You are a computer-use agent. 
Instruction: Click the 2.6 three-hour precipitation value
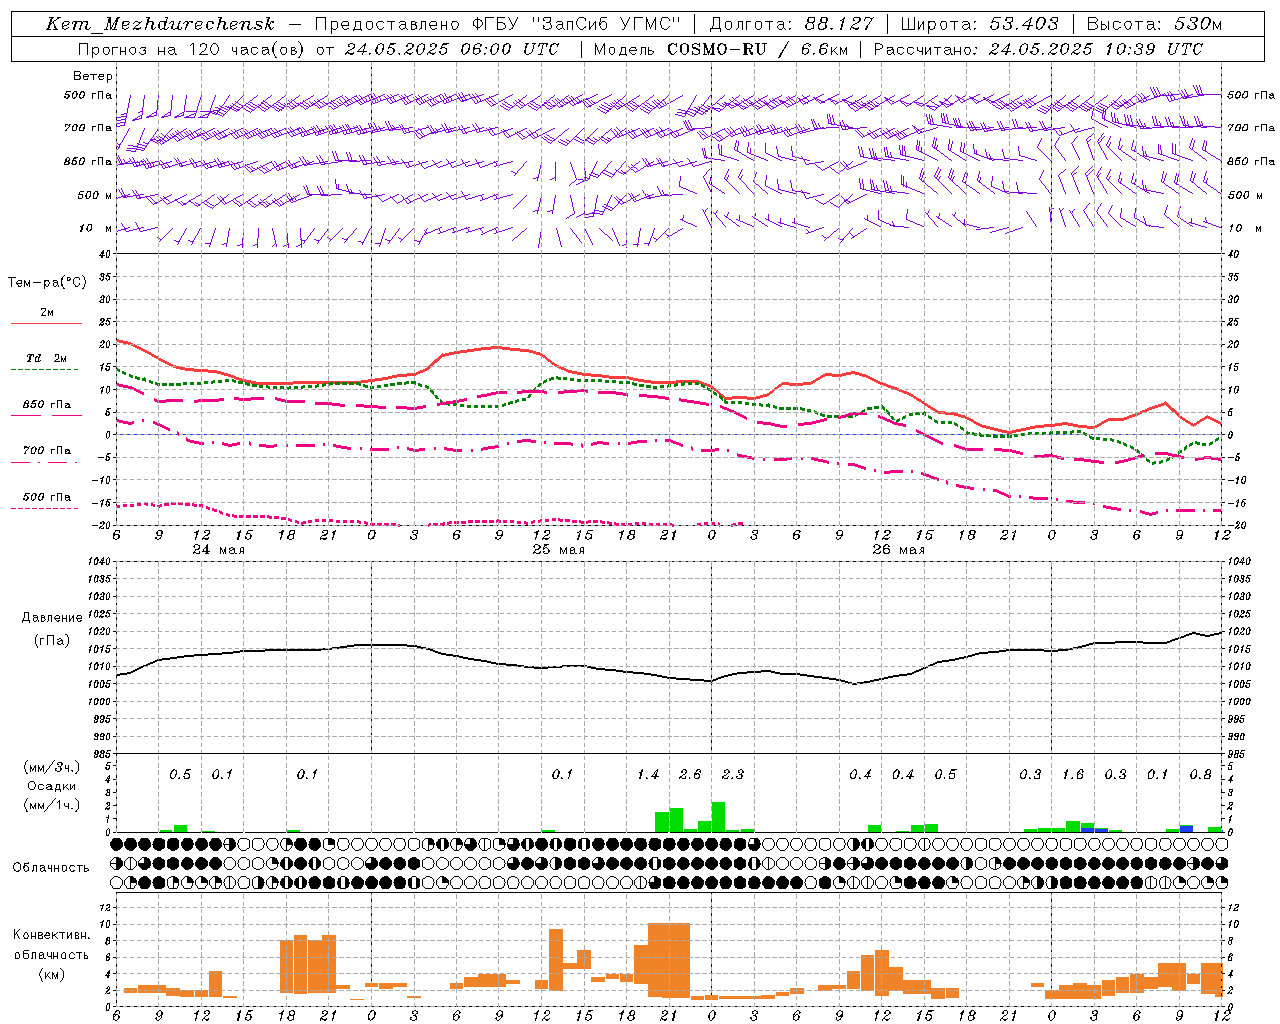[690, 774]
